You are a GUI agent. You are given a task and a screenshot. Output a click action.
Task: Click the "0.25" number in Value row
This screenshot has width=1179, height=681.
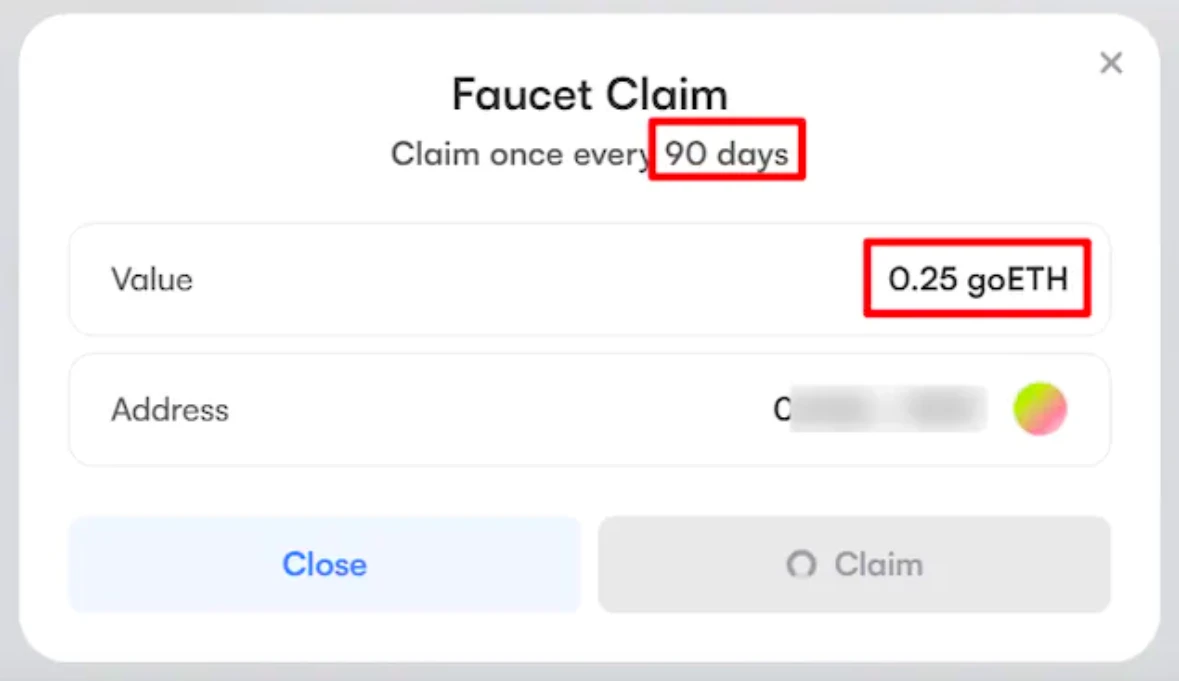(923, 279)
